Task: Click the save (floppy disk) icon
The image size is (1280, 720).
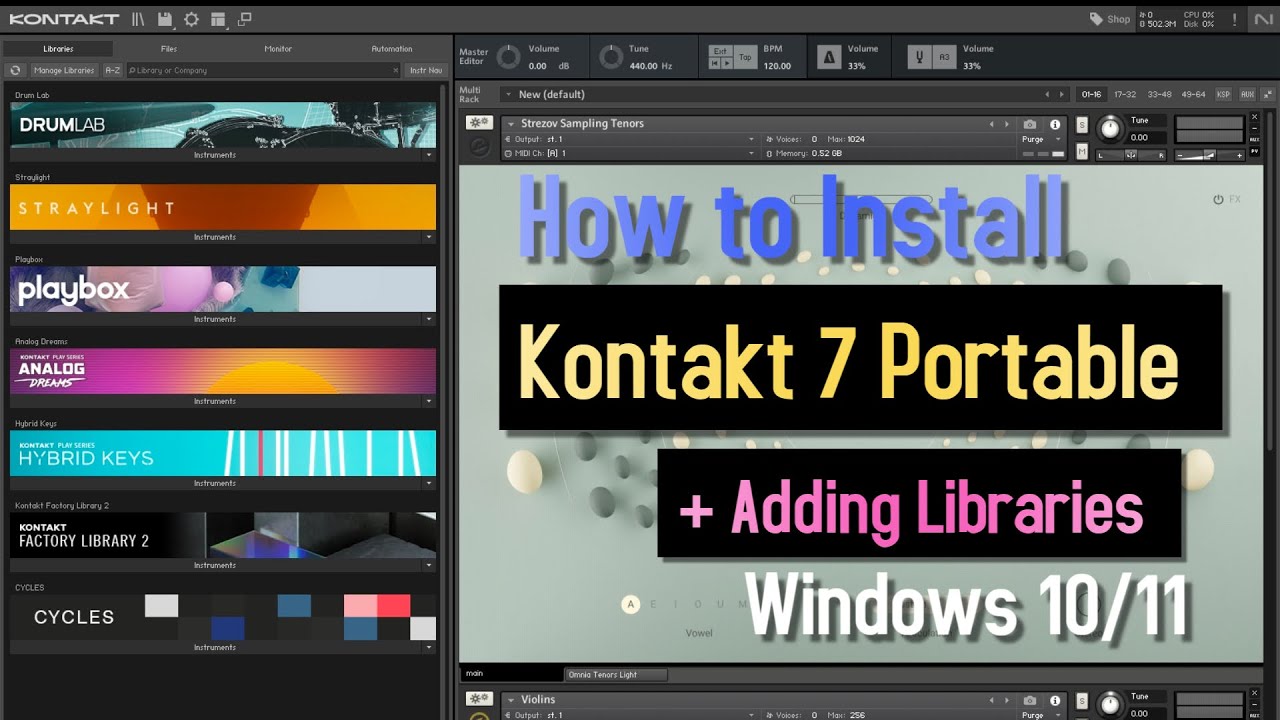Action: click(x=165, y=19)
